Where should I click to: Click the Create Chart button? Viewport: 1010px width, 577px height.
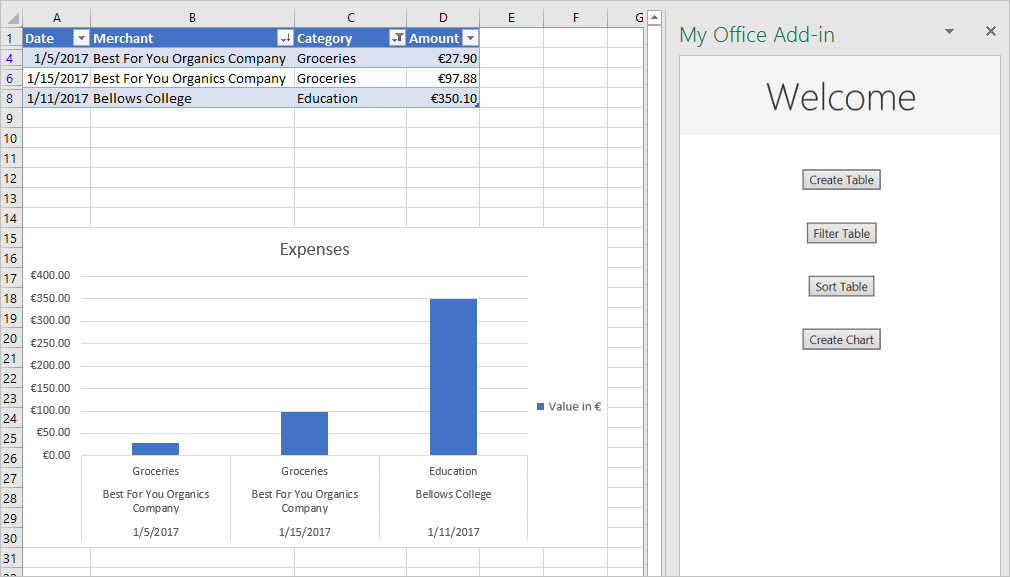(x=841, y=339)
